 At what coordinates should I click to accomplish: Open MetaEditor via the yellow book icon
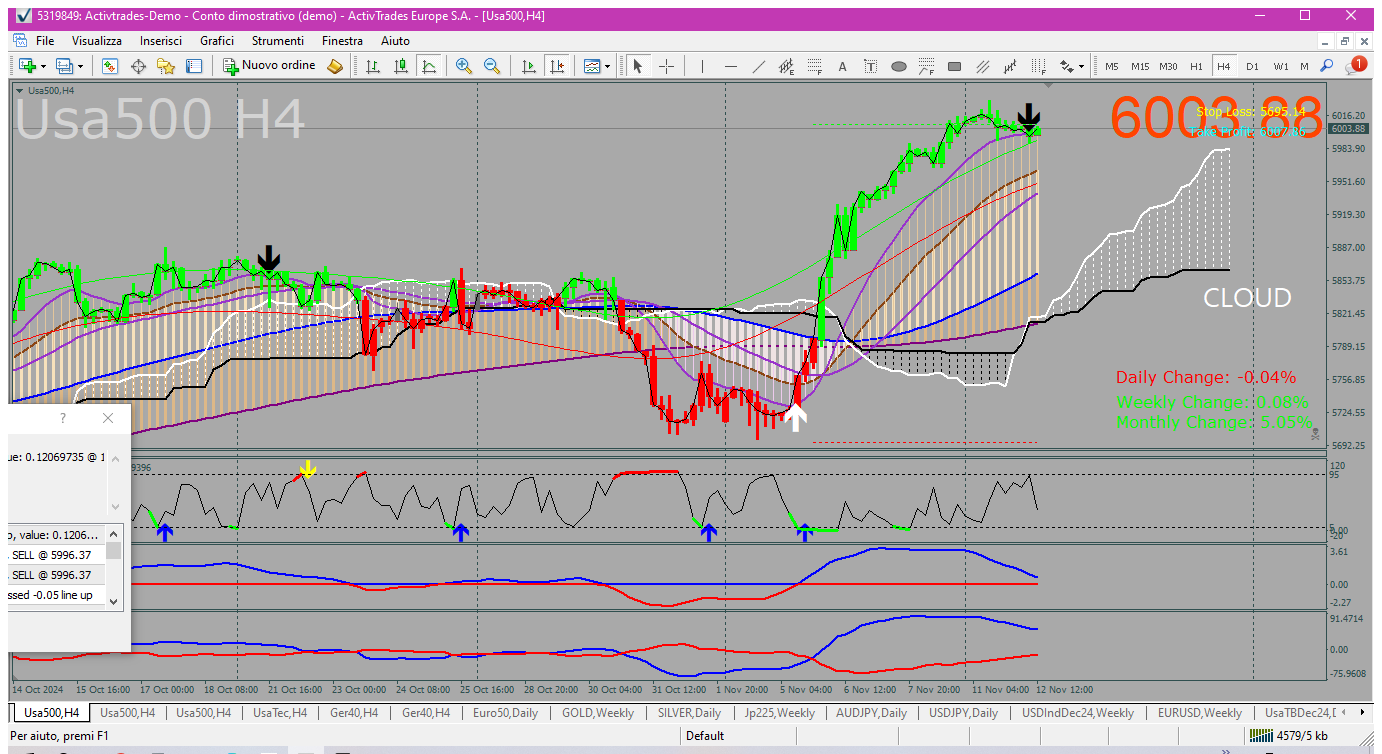(x=335, y=66)
